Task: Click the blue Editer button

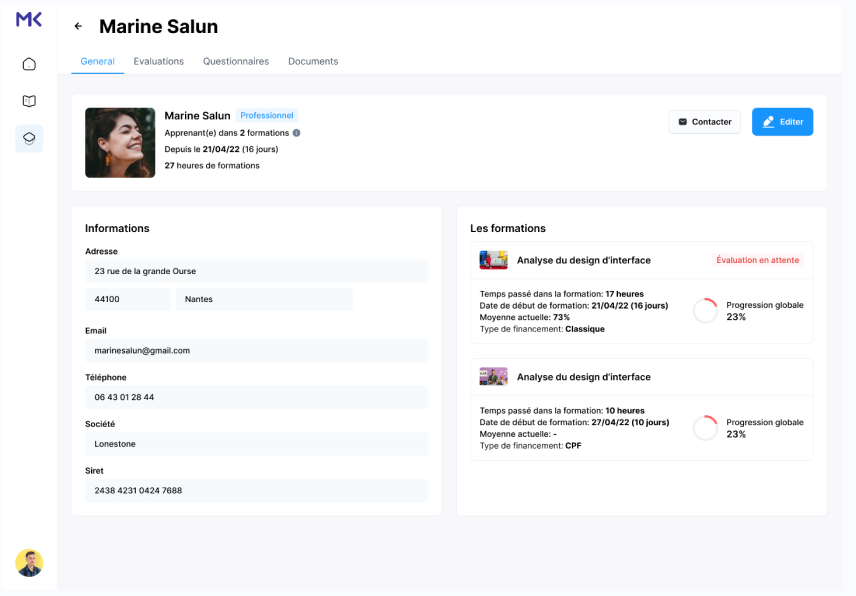Action: (782, 122)
